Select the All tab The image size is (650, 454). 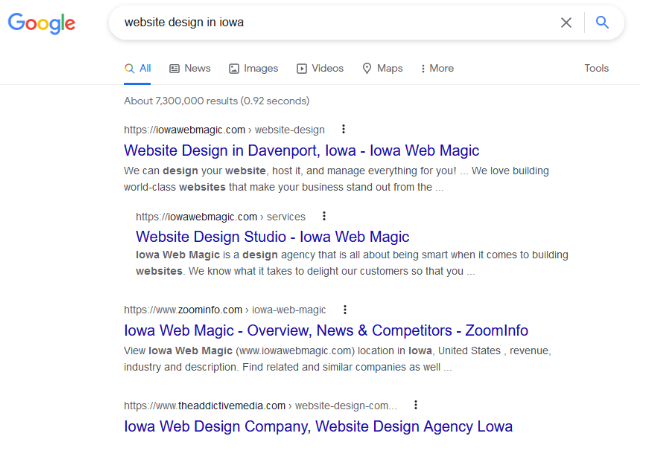[x=137, y=68]
